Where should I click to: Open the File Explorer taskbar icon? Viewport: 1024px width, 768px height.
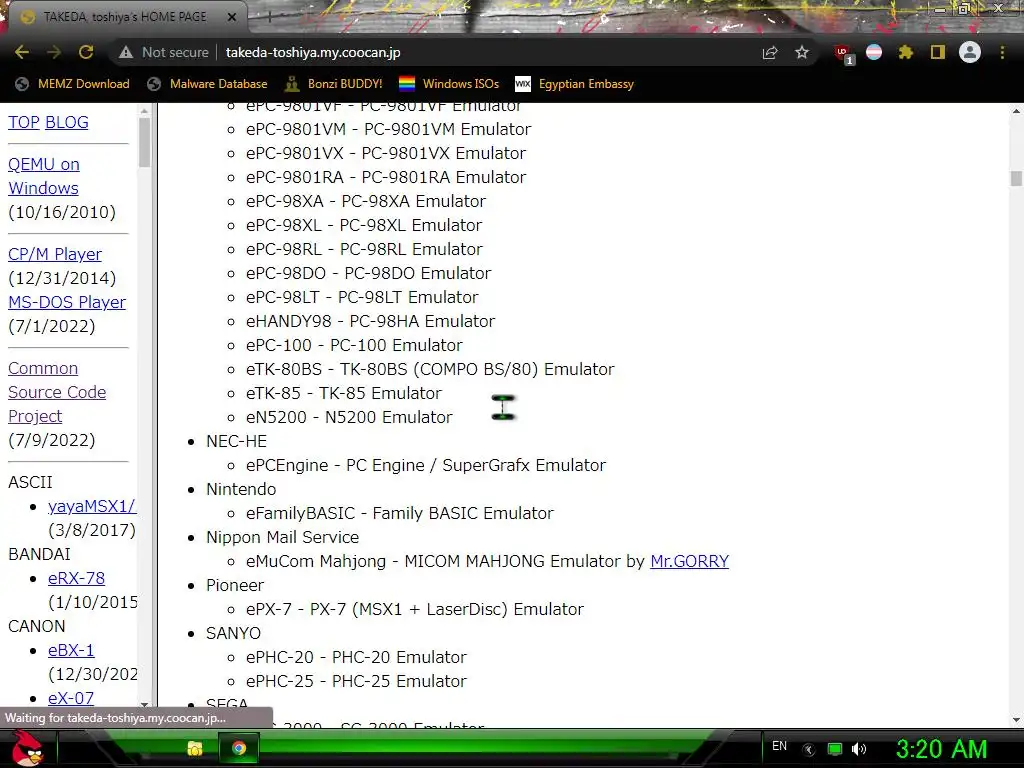click(194, 748)
